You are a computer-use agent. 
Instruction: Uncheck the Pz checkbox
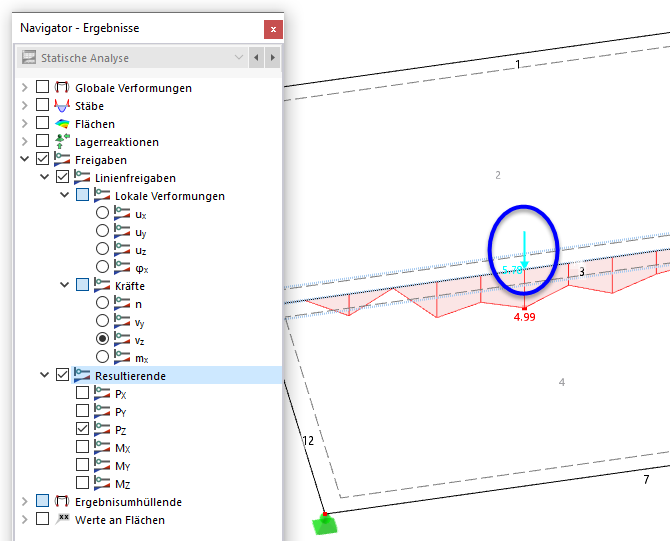[x=82, y=429]
